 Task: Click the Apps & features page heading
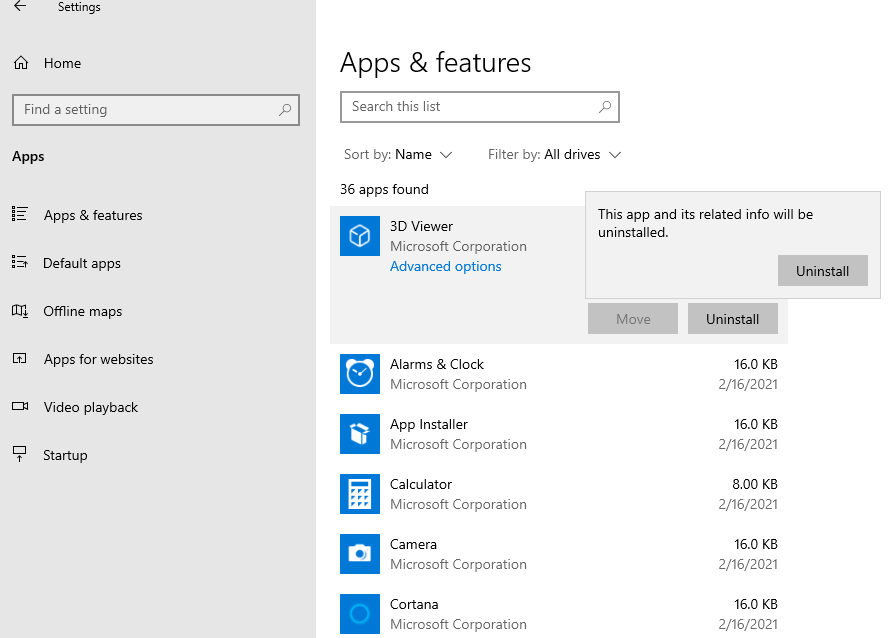(435, 63)
